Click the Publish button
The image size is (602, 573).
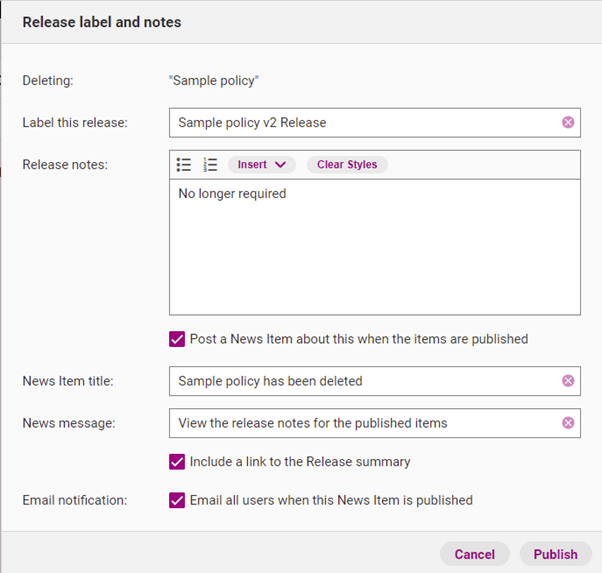555,554
